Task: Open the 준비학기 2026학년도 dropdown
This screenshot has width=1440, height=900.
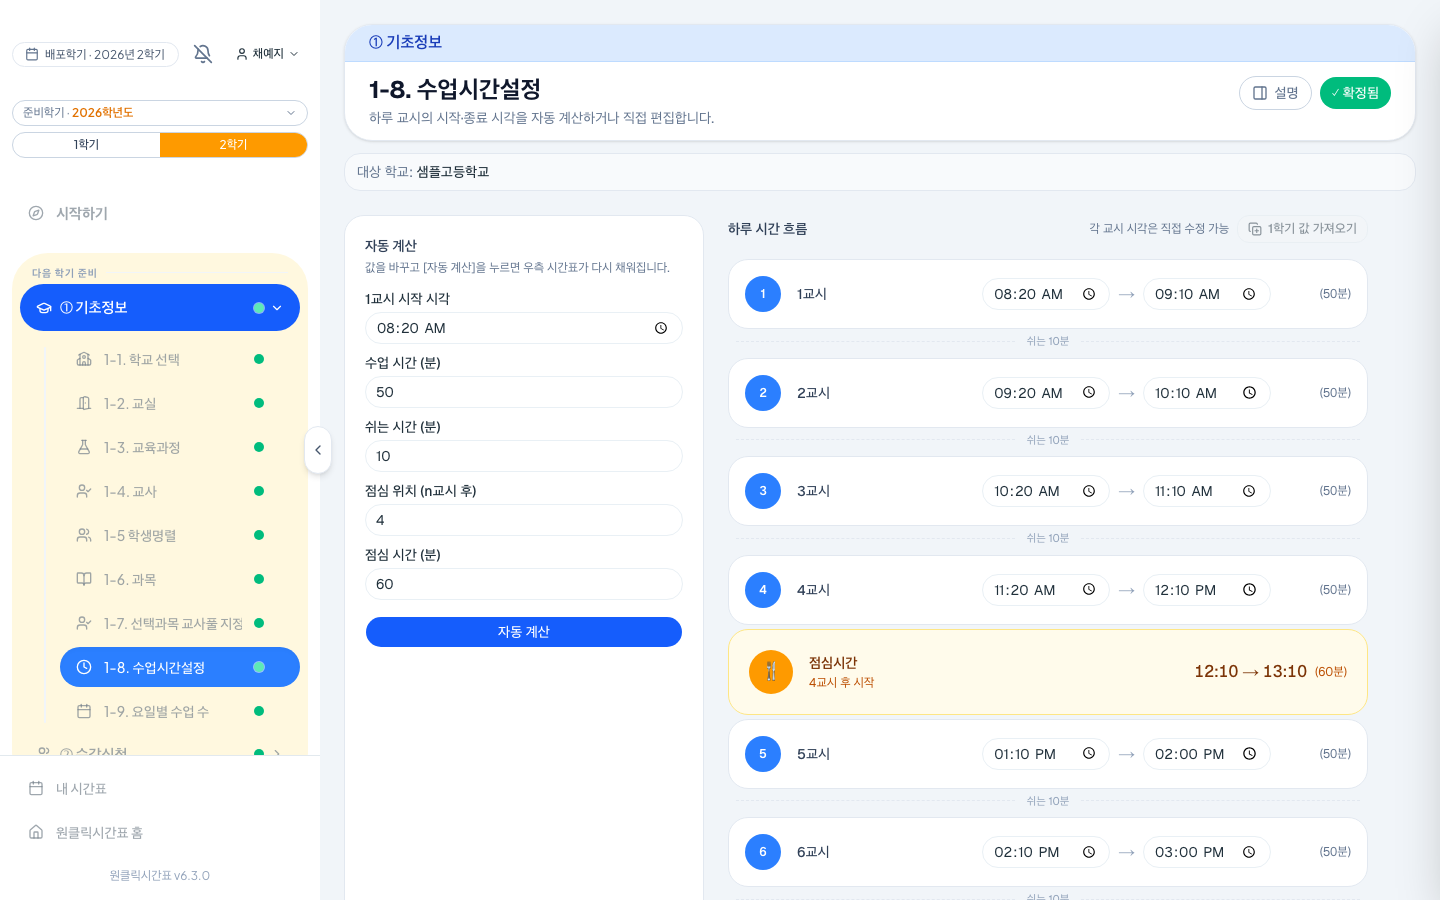Action: click(x=160, y=113)
